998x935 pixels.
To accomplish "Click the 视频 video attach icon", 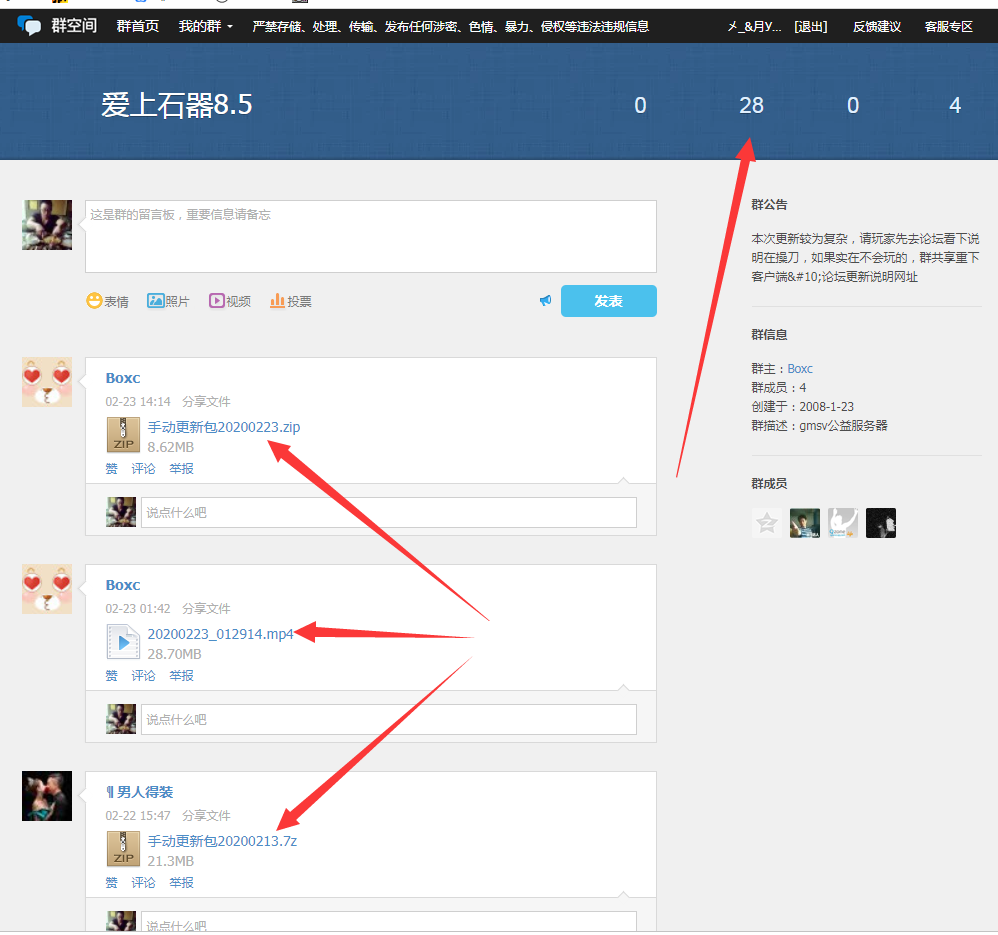I will click(x=217, y=301).
